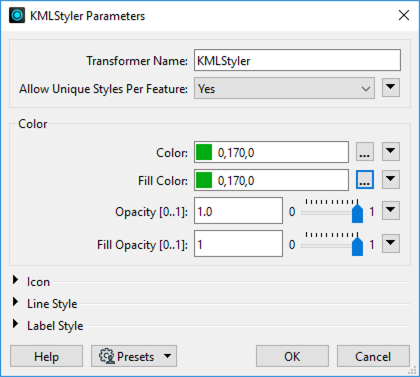Click the FME application icon in title bar
This screenshot has height=377, width=420.
point(17,15)
